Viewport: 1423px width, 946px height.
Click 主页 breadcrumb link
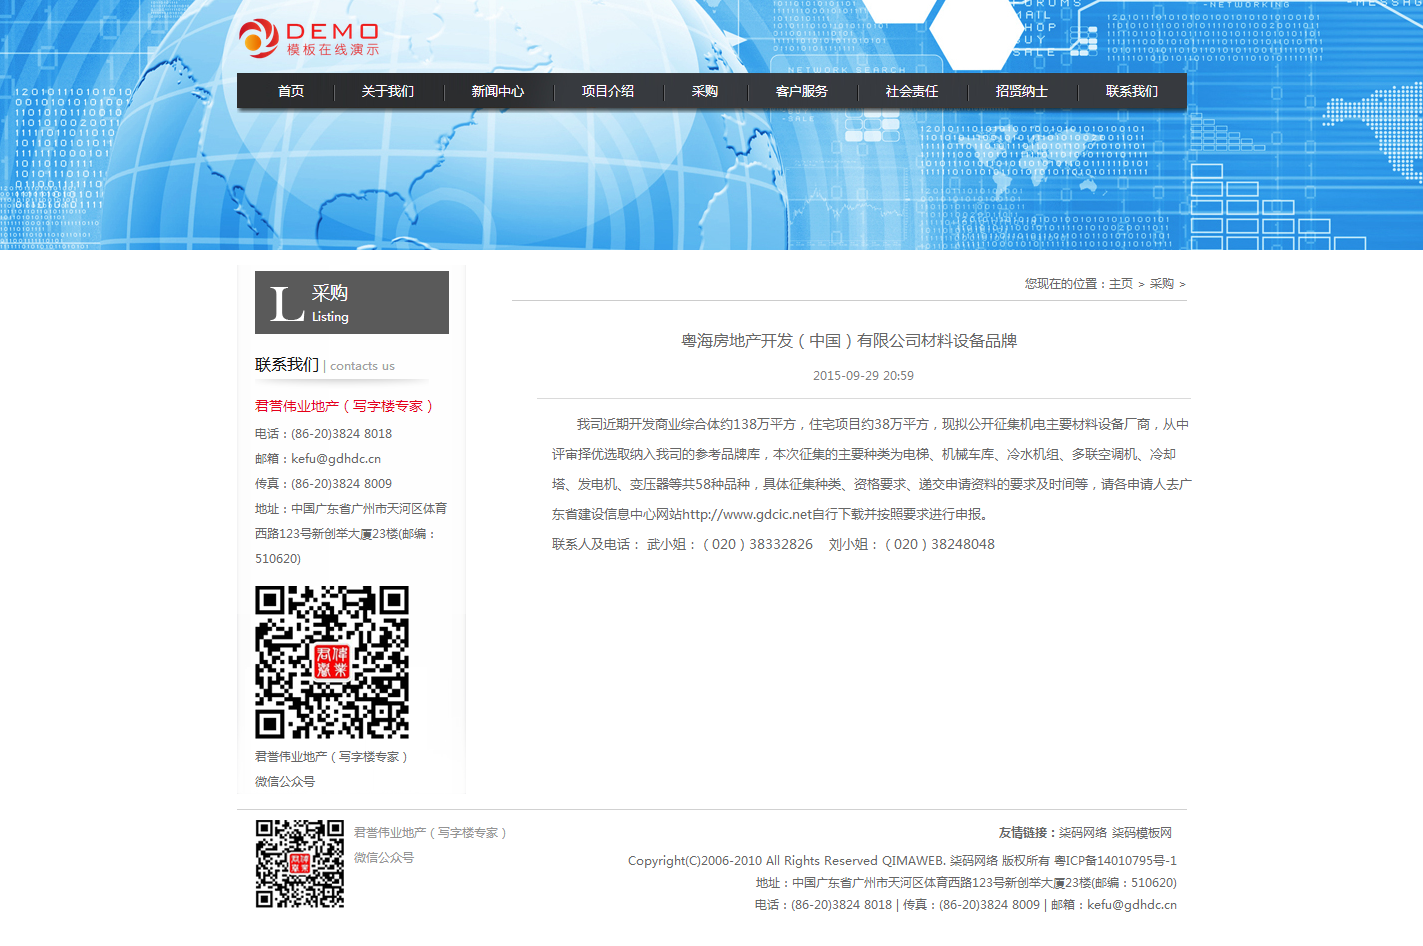(1121, 284)
